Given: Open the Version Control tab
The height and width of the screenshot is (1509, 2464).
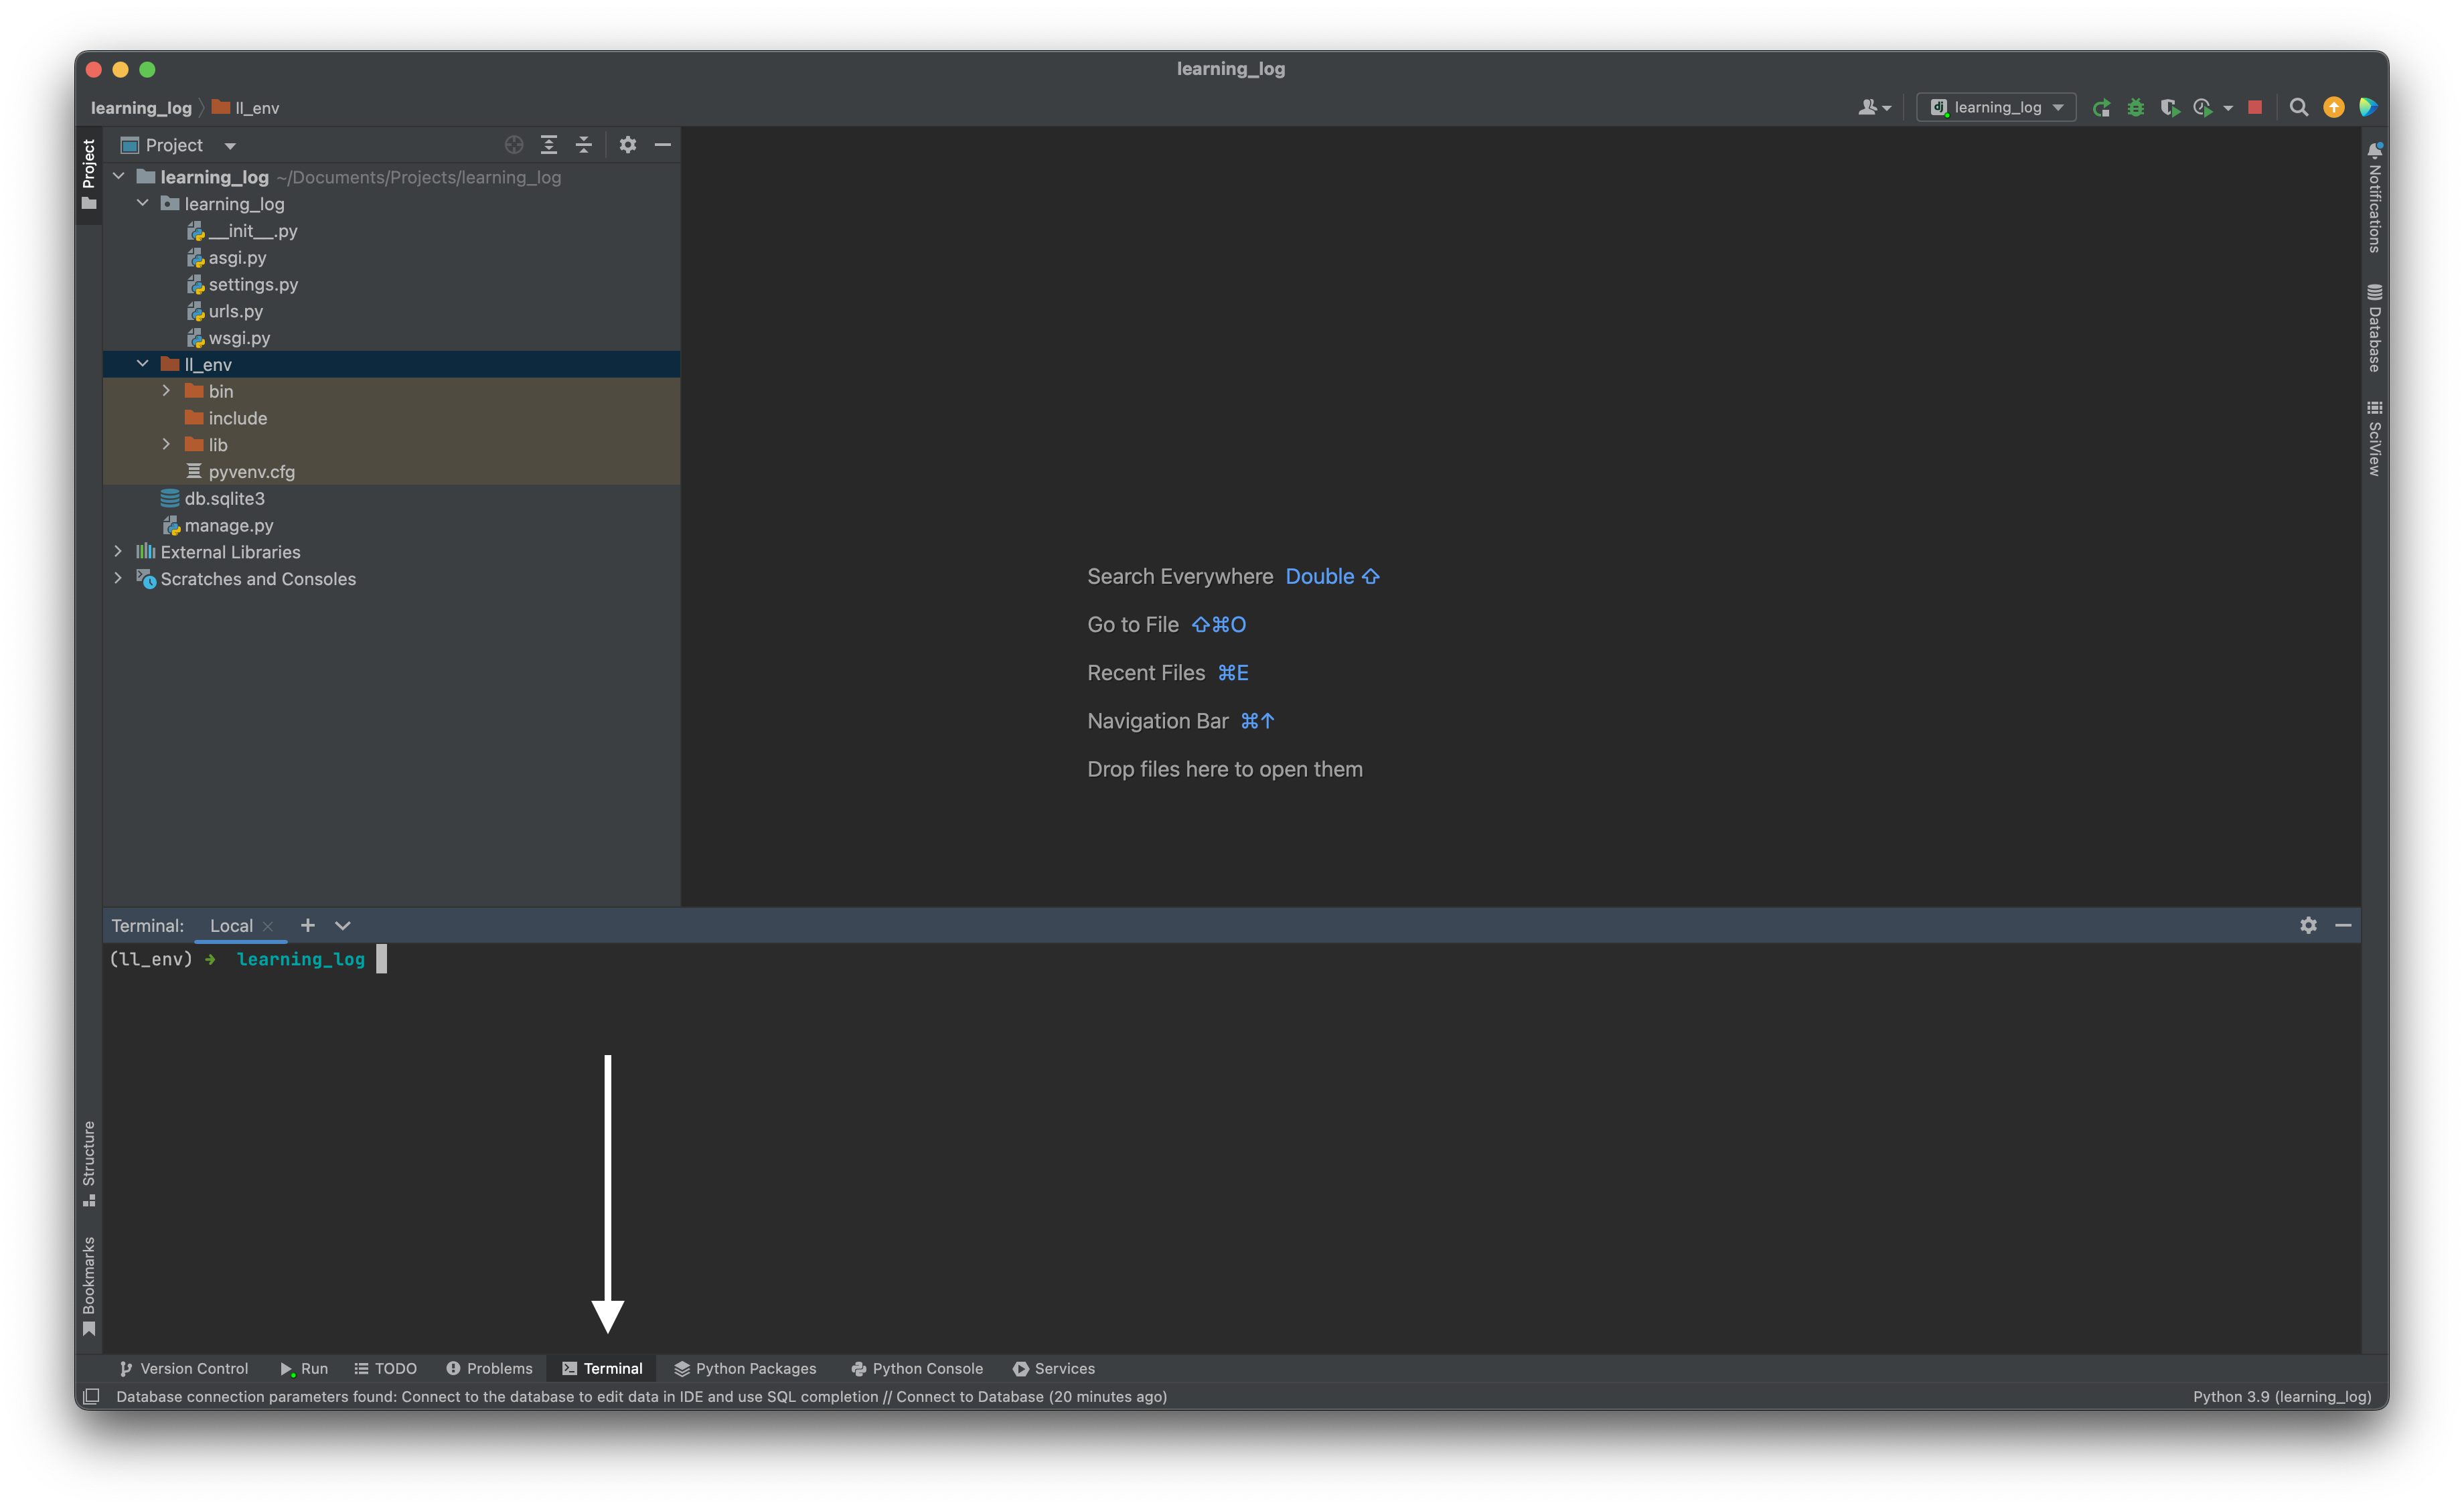Looking at the screenshot, I should 184,1369.
